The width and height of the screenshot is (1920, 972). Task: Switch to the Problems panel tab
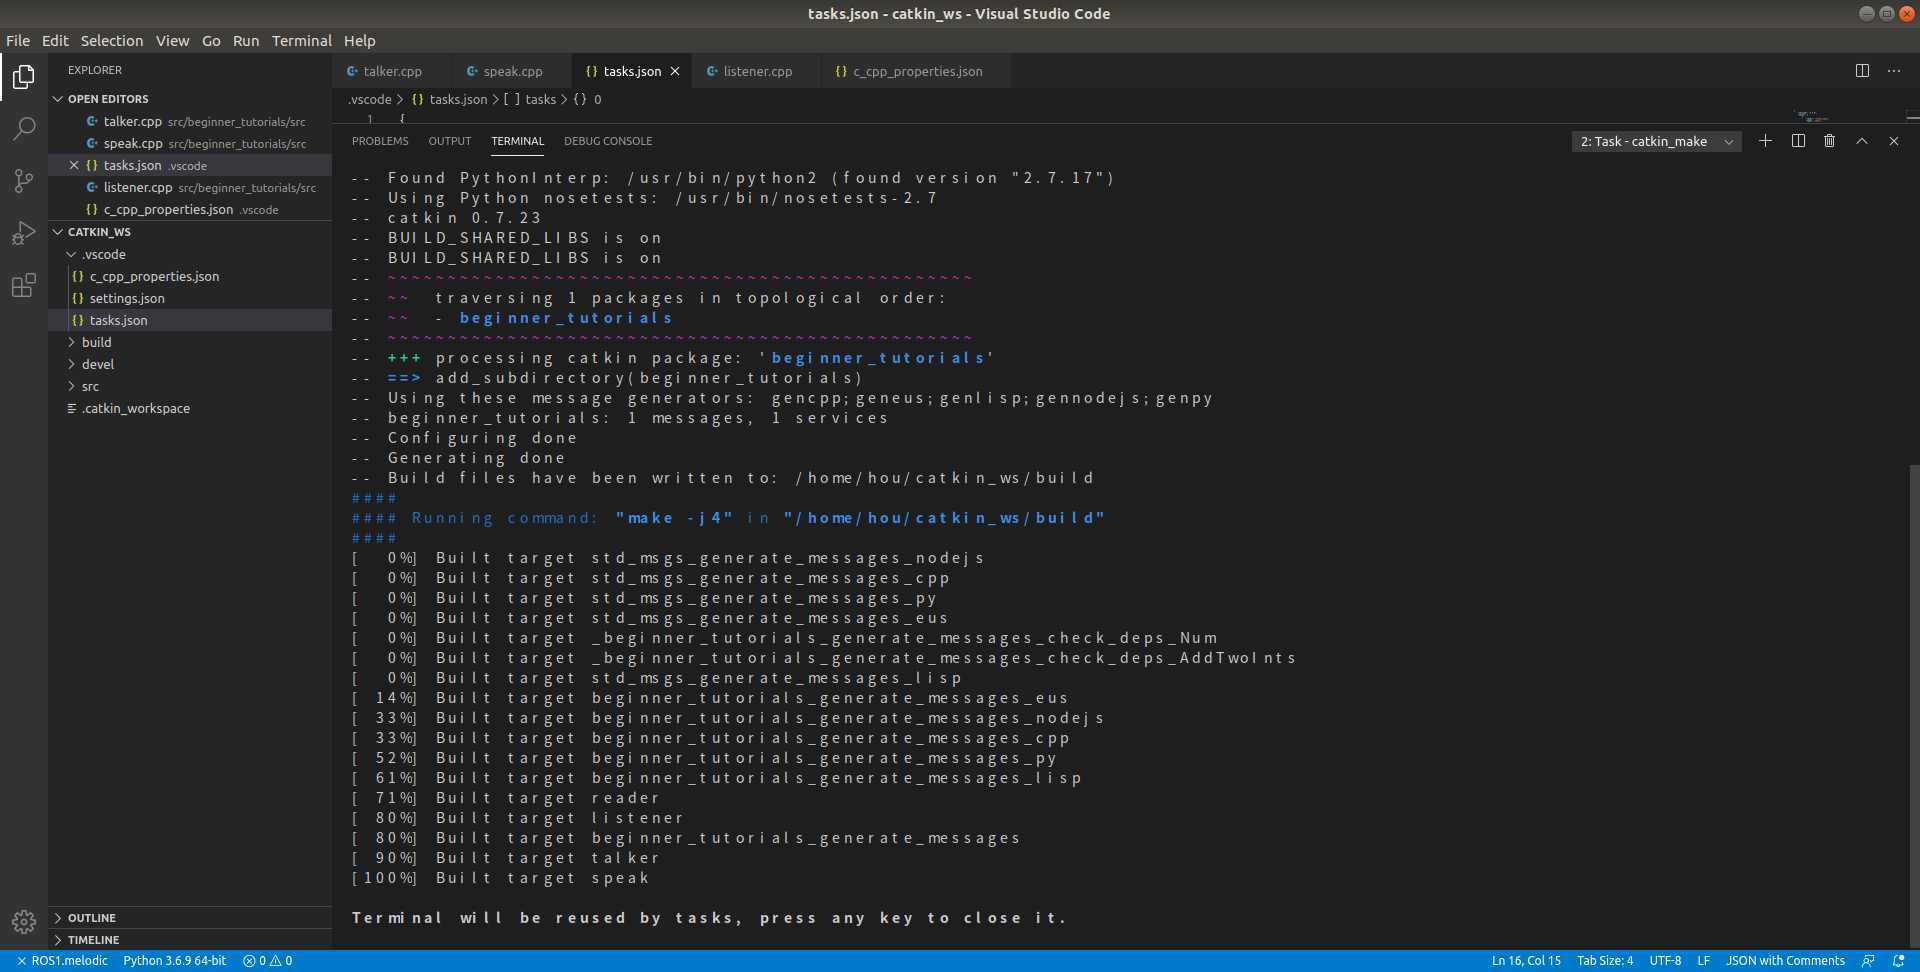click(380, 141)
